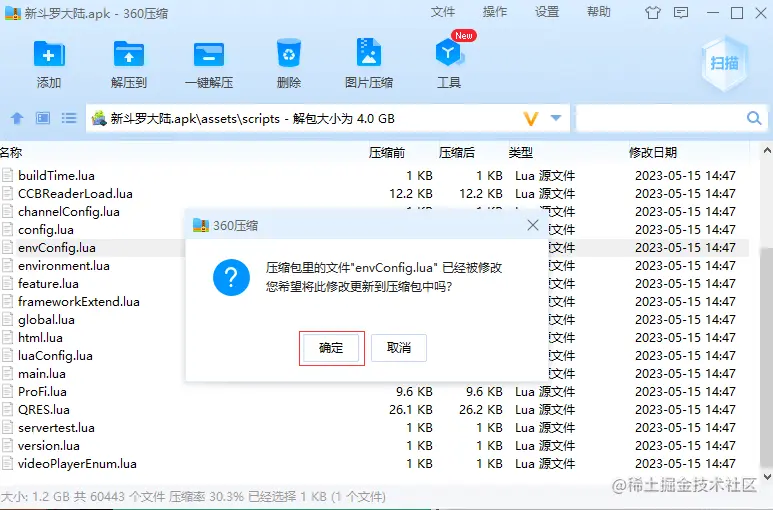
Task: Select the html.lua file
Action: [x=40, y=338]
